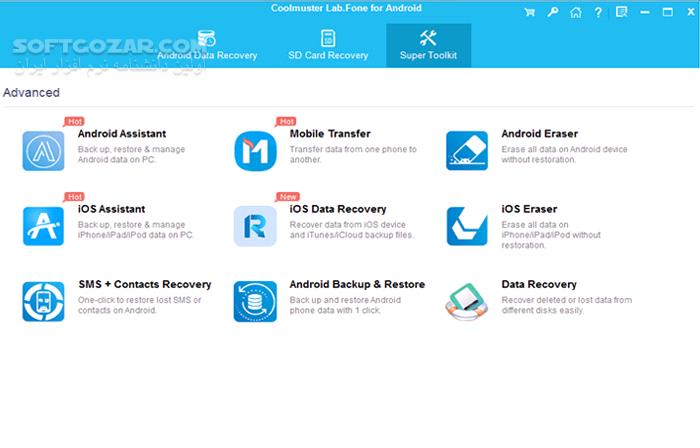The image size is (700, 448).
Task: Click the New badge on iOS Data Recovery
Action: [x=288, y=197]
